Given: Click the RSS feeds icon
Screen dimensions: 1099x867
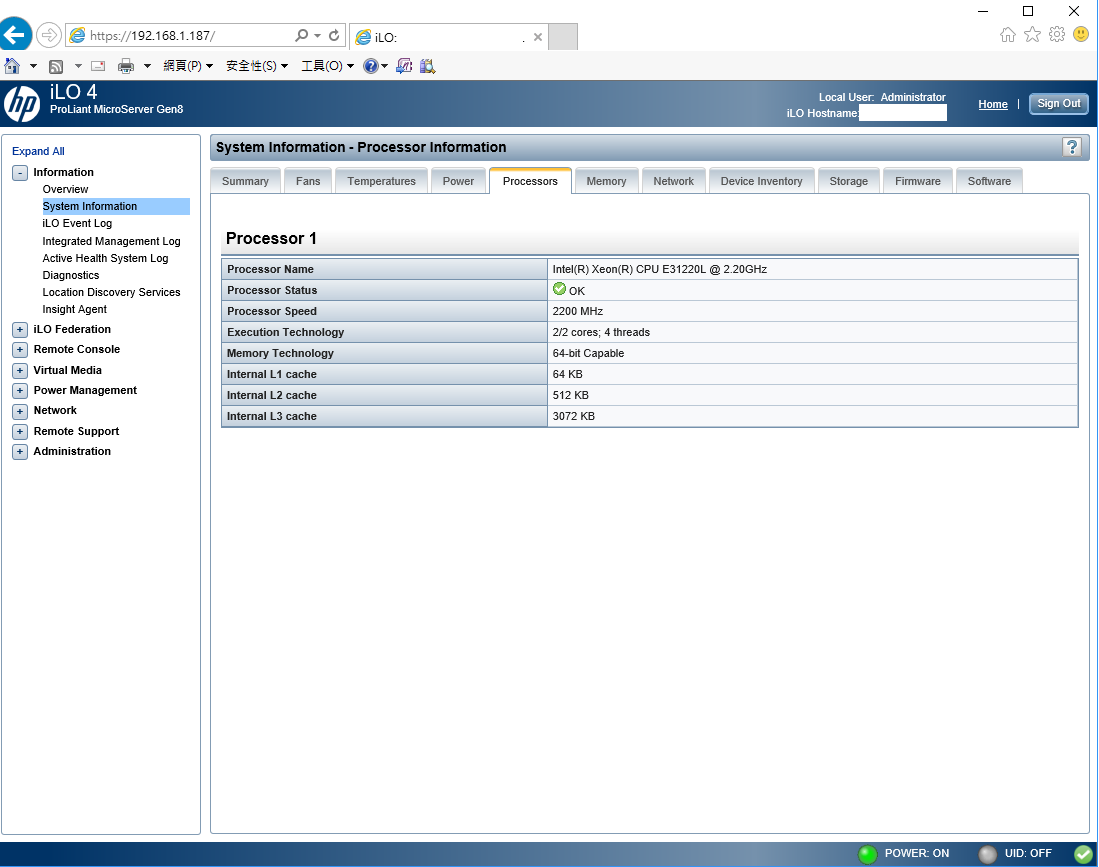Looking at the screenshot, I should [56, 66].
